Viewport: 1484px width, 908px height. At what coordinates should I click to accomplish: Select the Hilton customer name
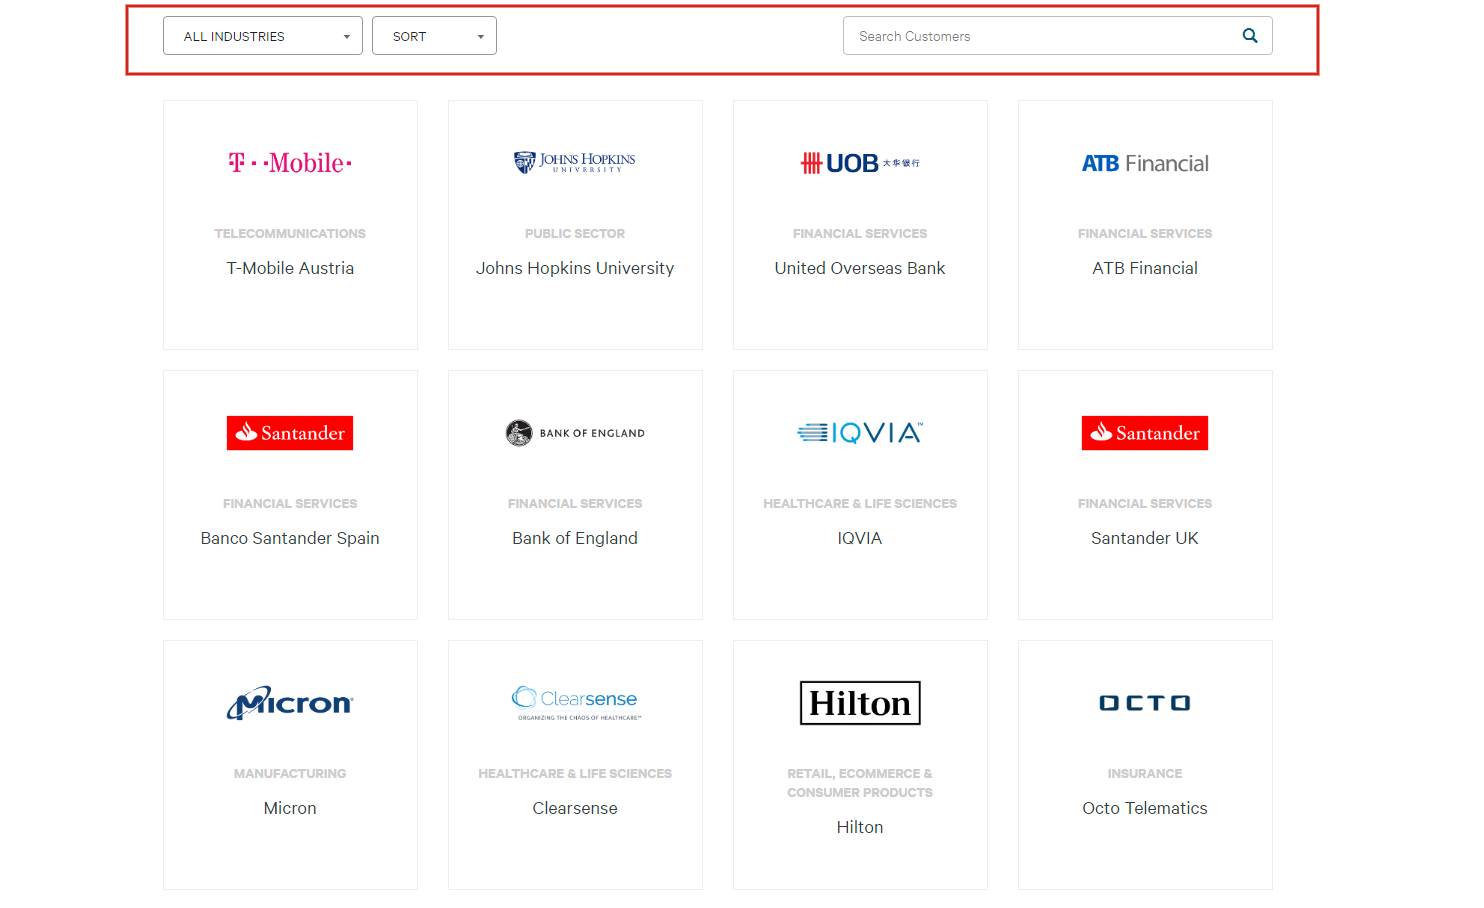(x=860, y=827)
